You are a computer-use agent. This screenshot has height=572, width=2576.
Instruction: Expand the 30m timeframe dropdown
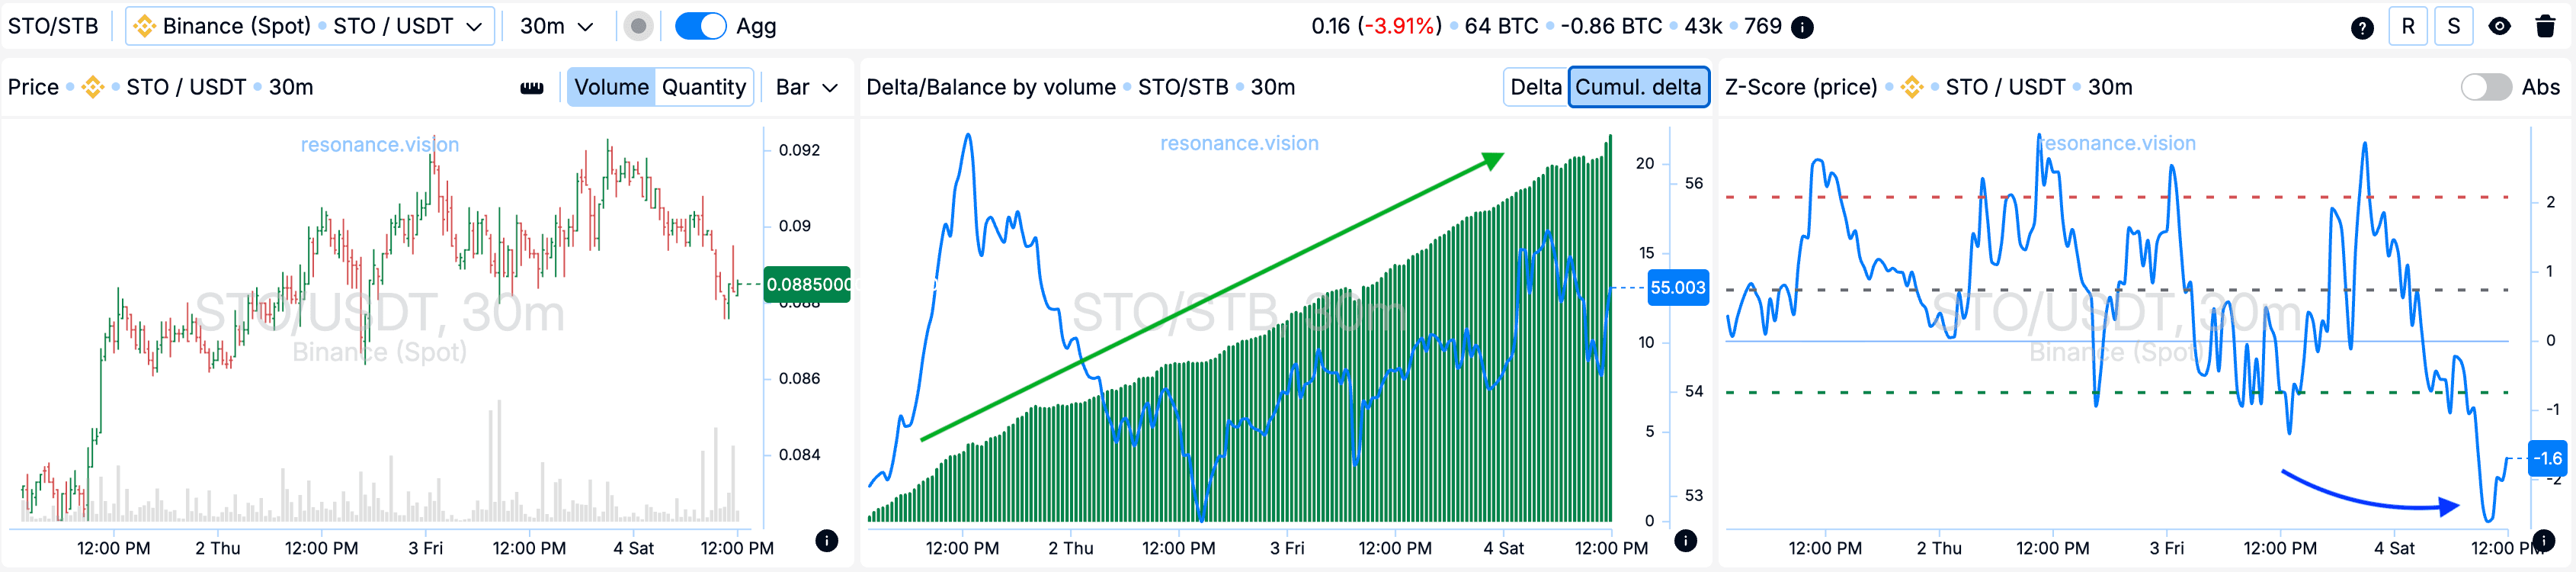(x=556, y=27)
